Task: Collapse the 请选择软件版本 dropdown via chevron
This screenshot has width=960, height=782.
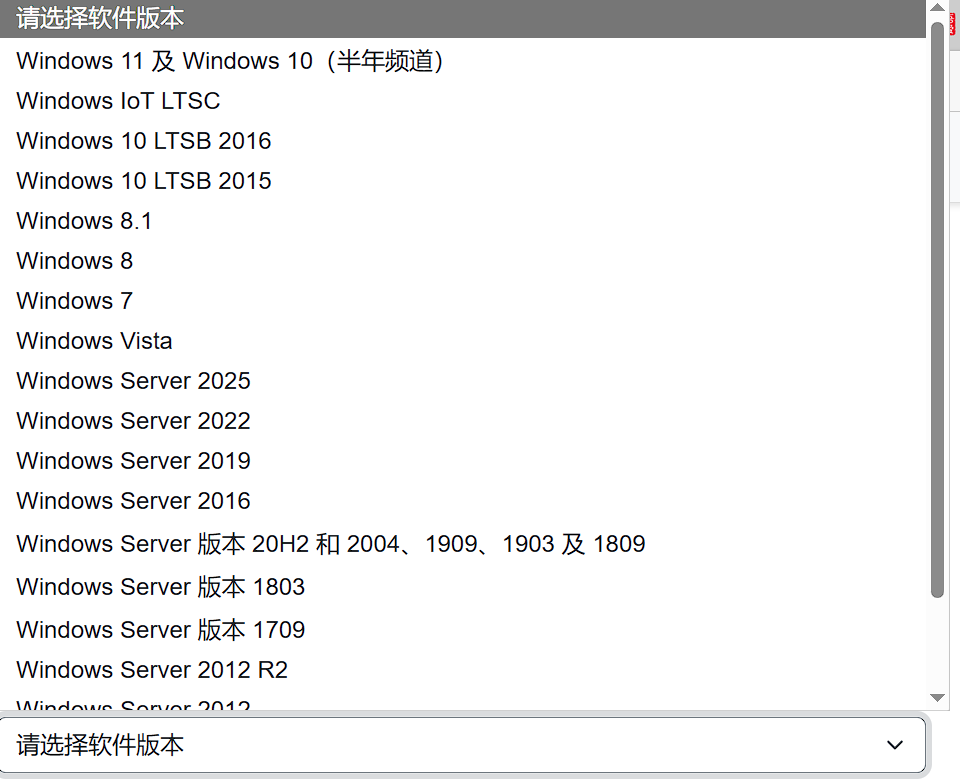Action: 894,745
